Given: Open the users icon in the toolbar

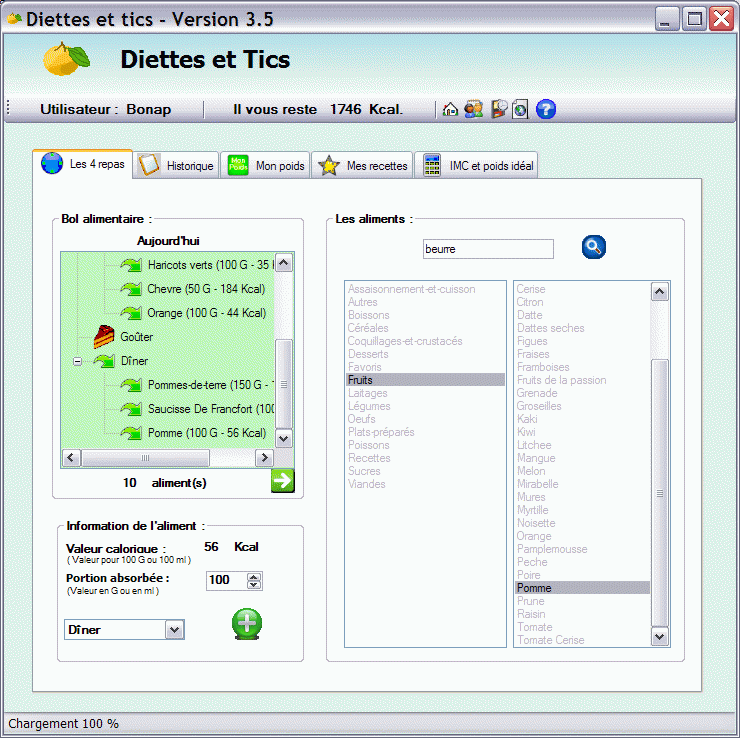Looking at the screenshot, I should [474, 110].
